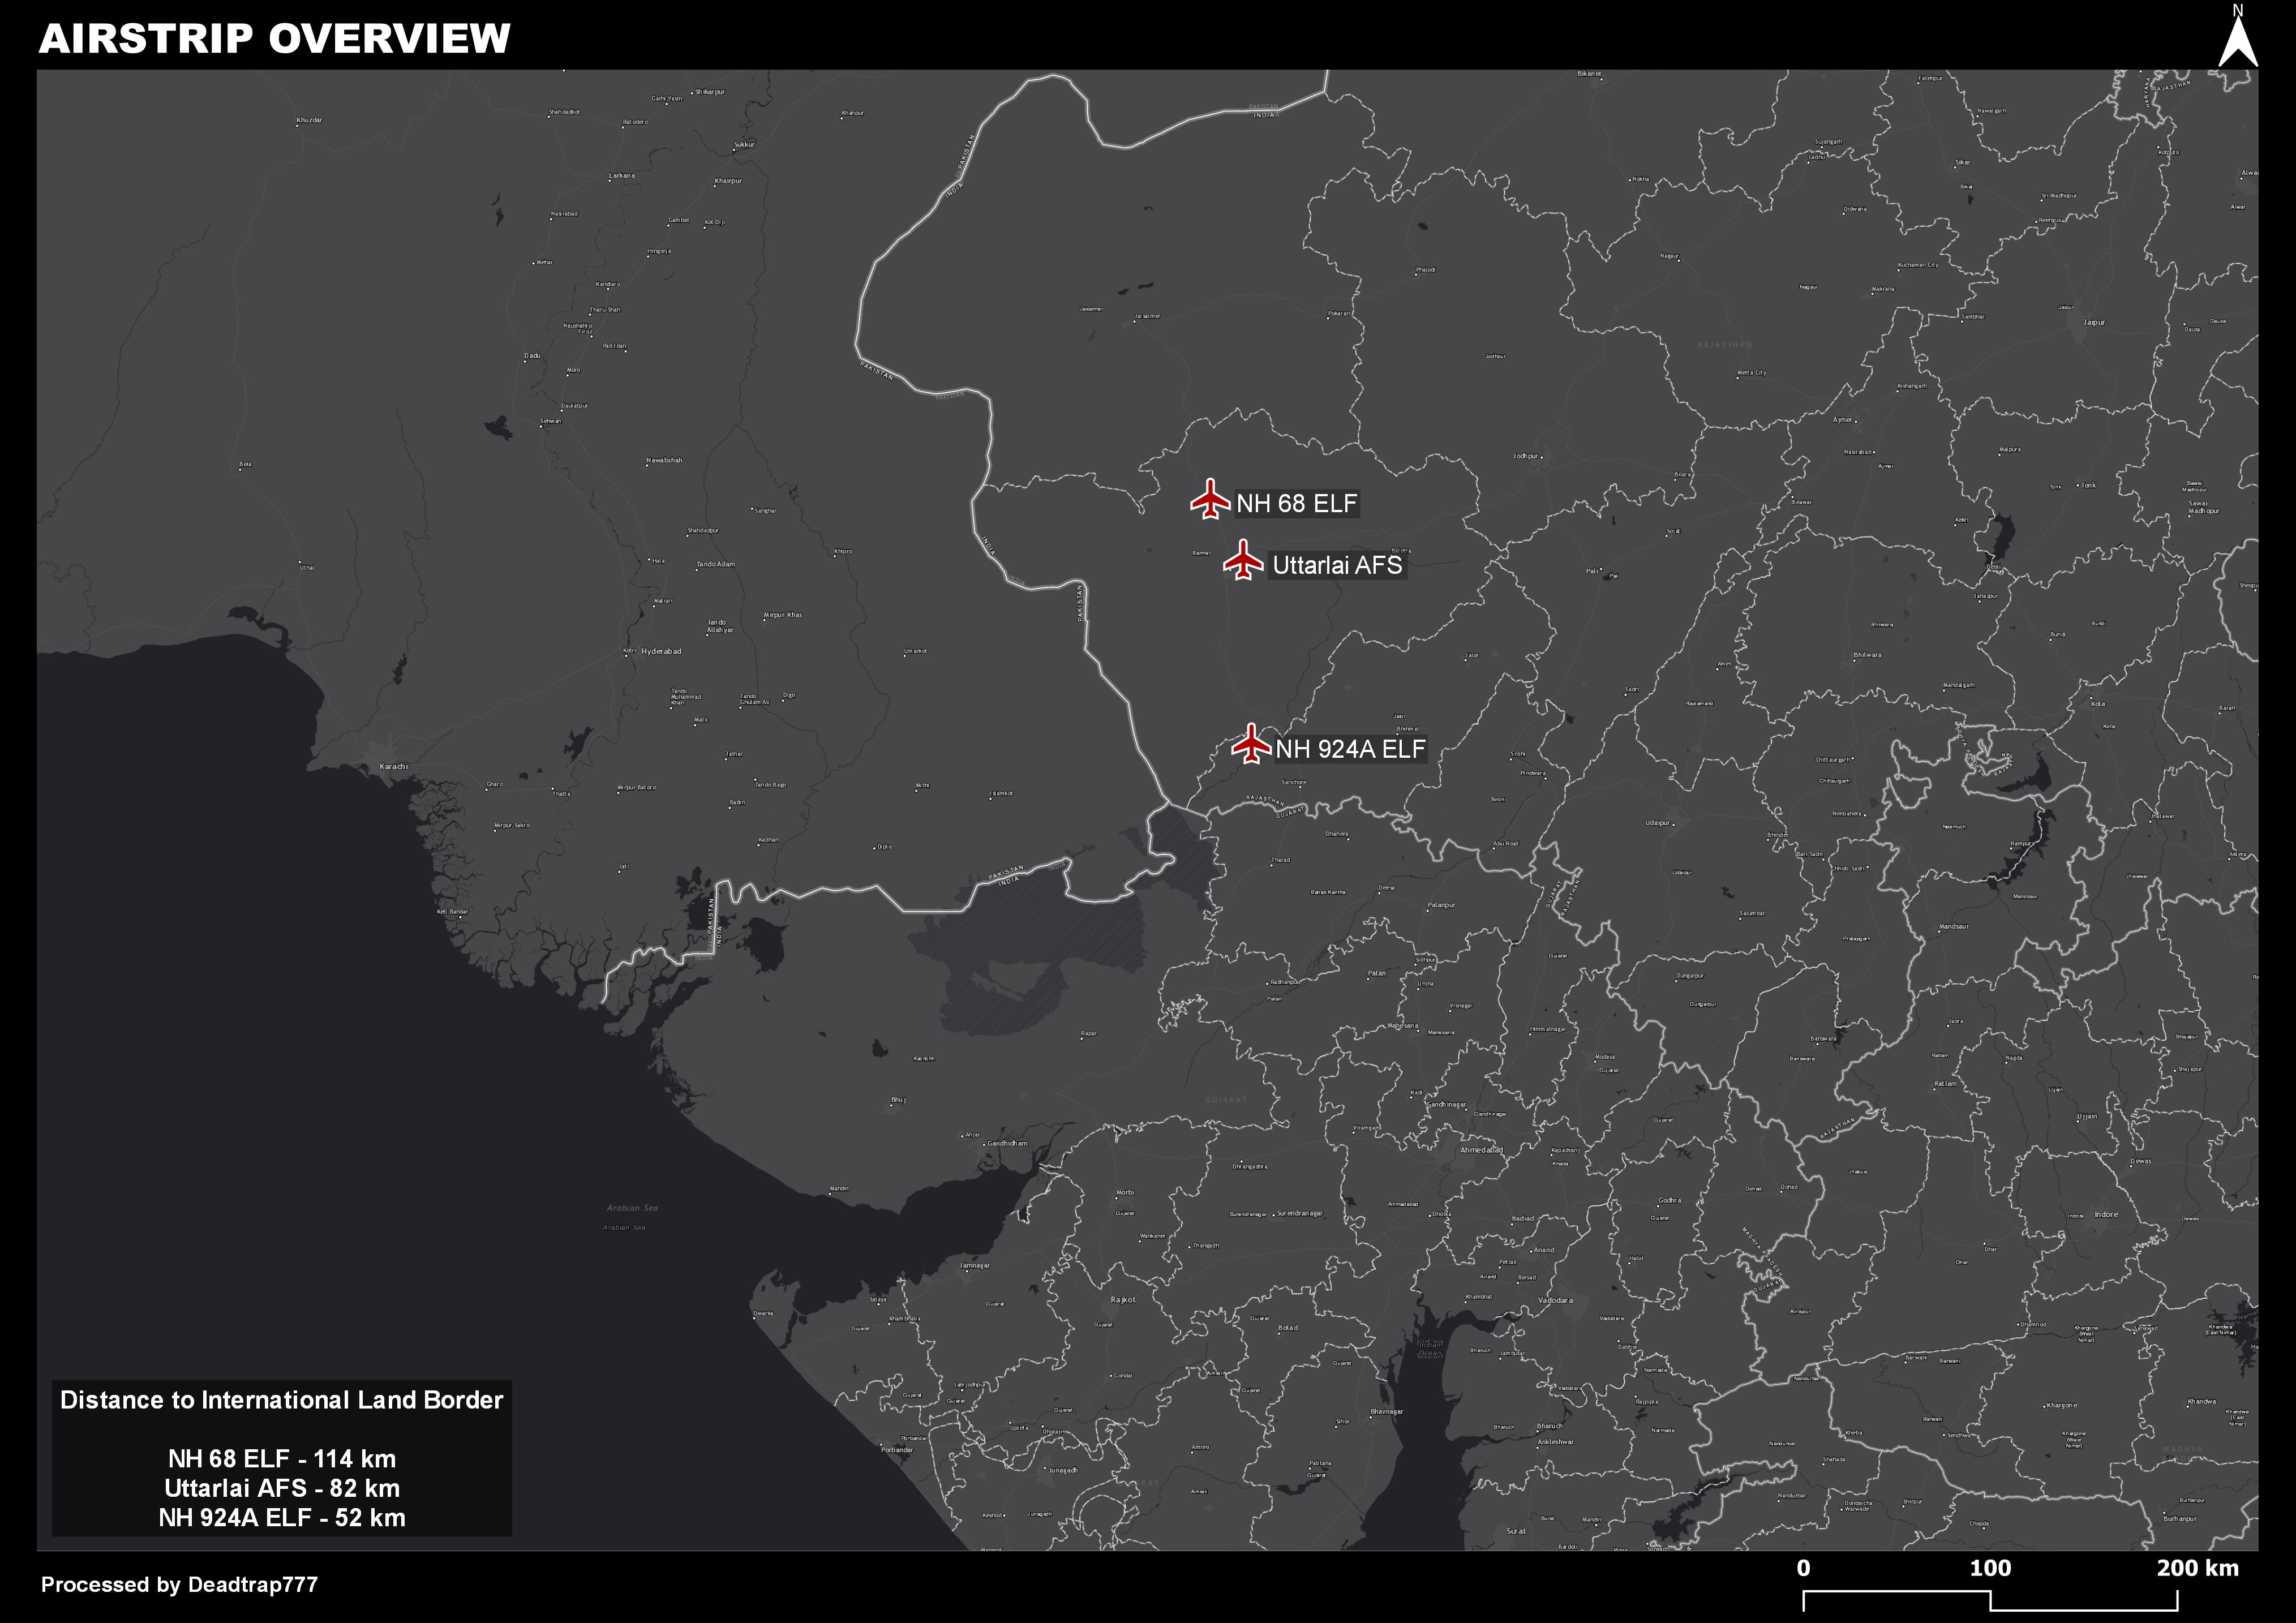The image size is (2296, 1623).
Task: Click legend line 'NH 68 ELF - 114 km'
Action: click(282, 1459)
